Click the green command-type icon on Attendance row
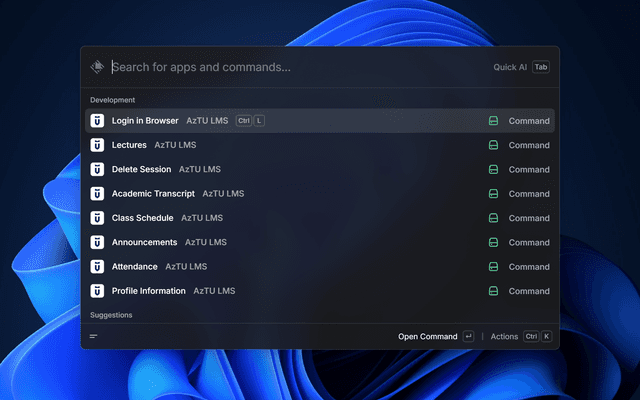 [493, 267]
